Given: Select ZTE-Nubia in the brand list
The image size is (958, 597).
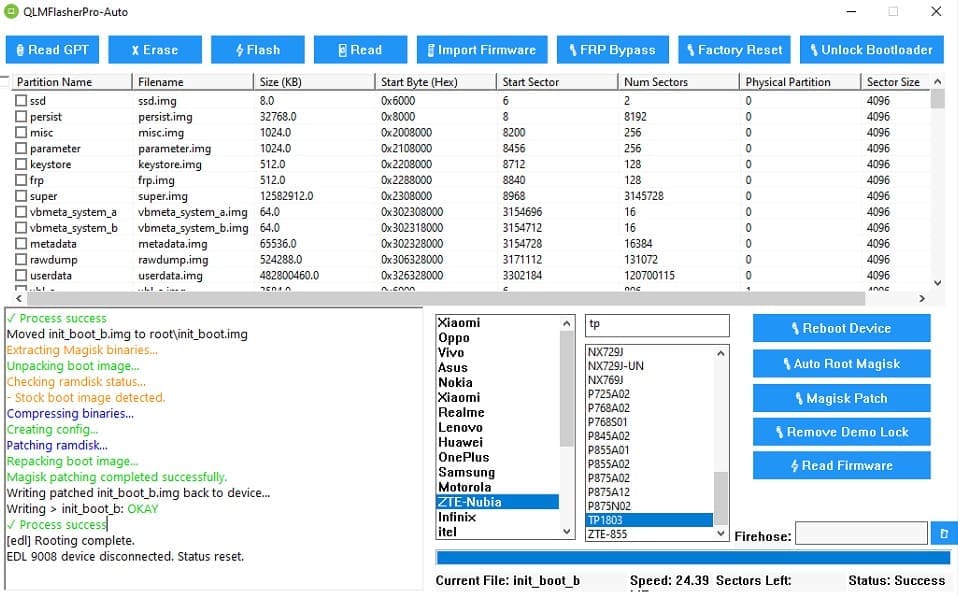Looking at the screenshot, I should click(497, 502).
